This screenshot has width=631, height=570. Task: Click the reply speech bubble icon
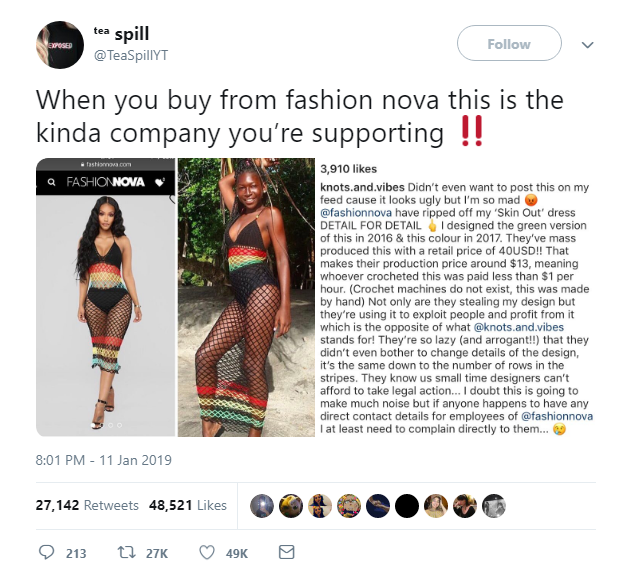pyautogui.click(x=46, y=552)
